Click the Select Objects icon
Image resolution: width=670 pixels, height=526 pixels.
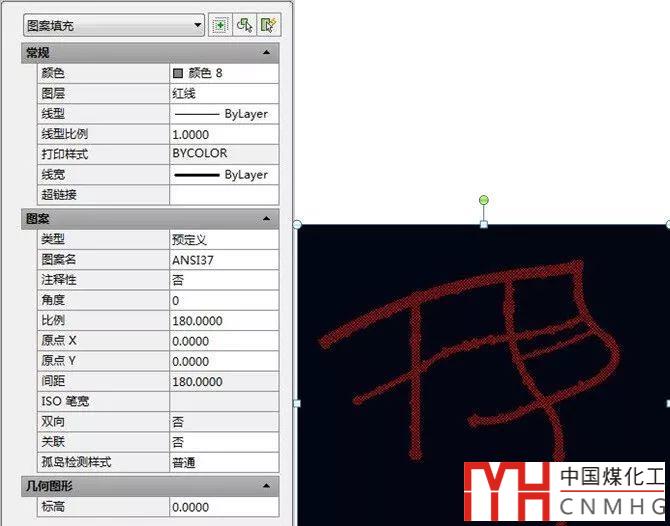(x=244, y=25)
